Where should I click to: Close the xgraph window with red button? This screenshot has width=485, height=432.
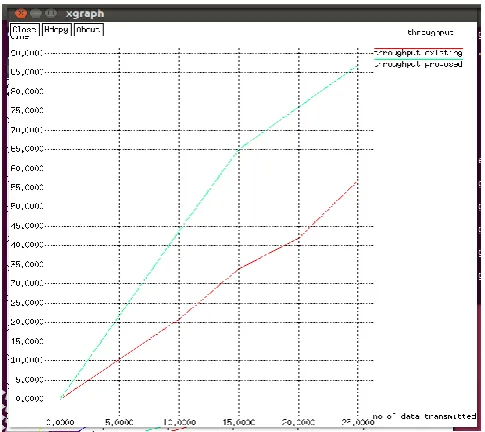pos(21,13)
